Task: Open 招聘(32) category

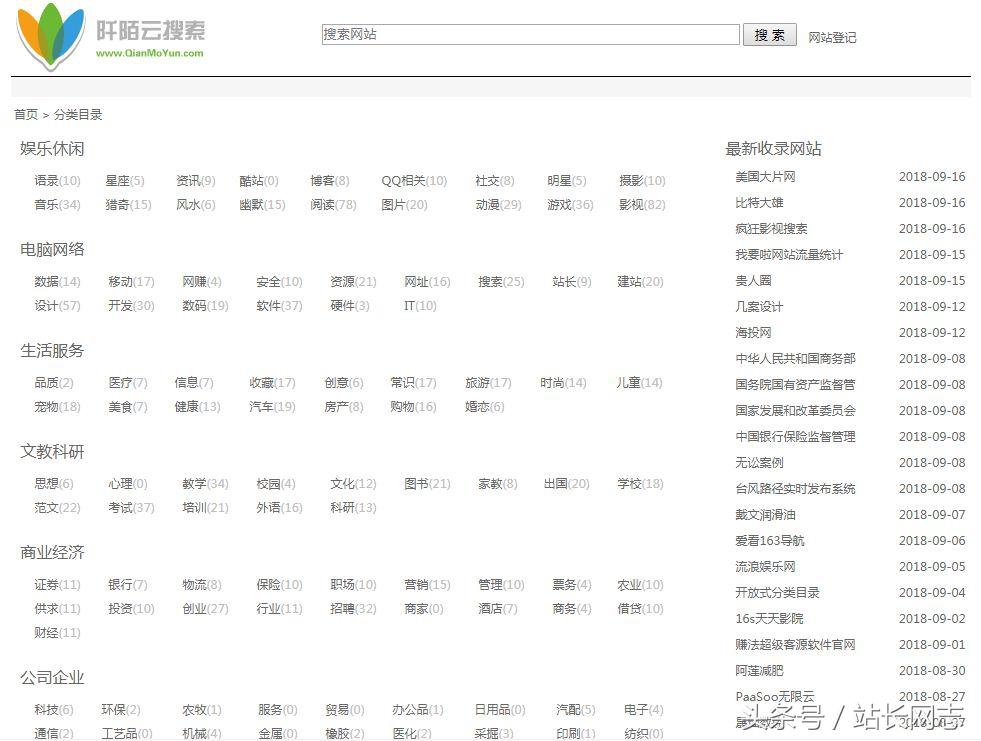Action: tap(353, 608)
